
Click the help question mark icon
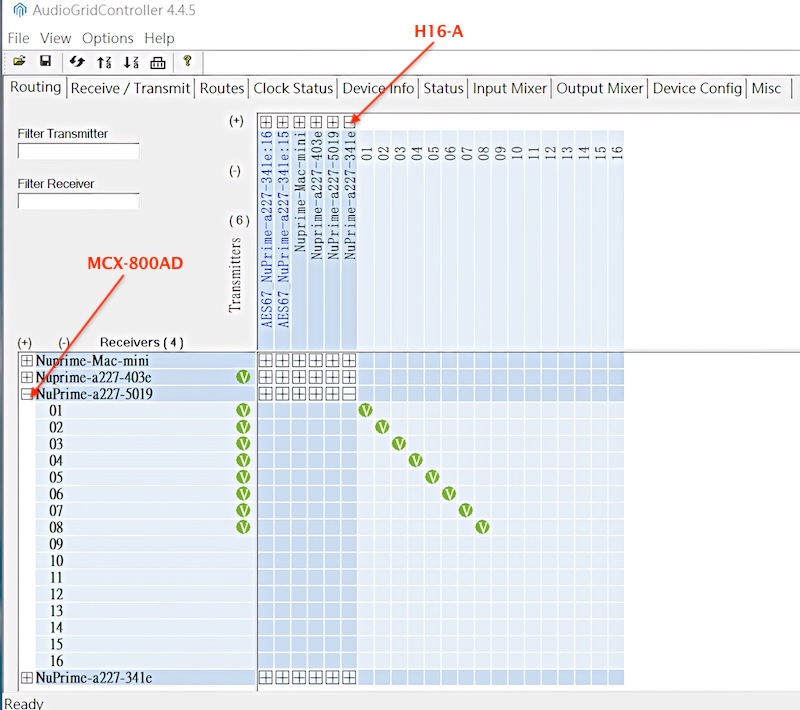click(187, 62)
